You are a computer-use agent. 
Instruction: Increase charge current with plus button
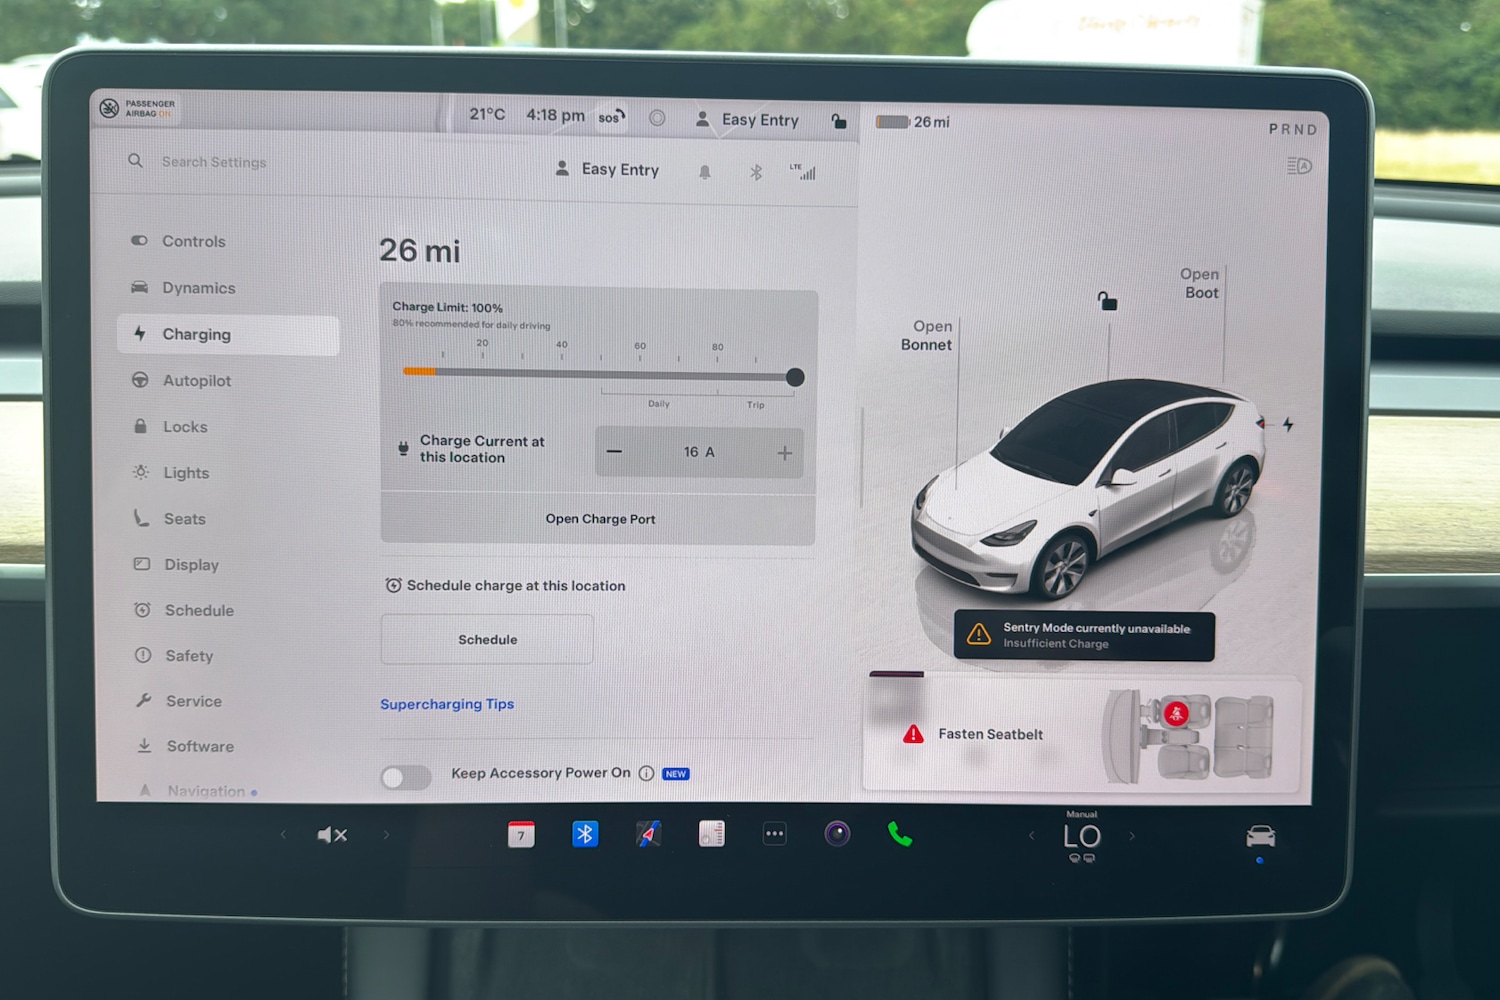tap(785, 453)
